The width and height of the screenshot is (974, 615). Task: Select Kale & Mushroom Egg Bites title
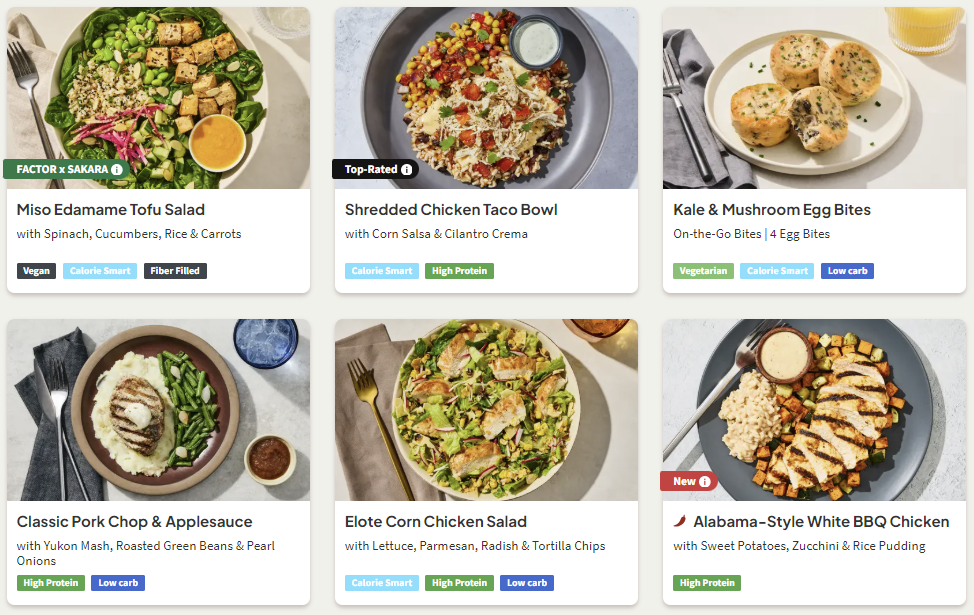772,210
